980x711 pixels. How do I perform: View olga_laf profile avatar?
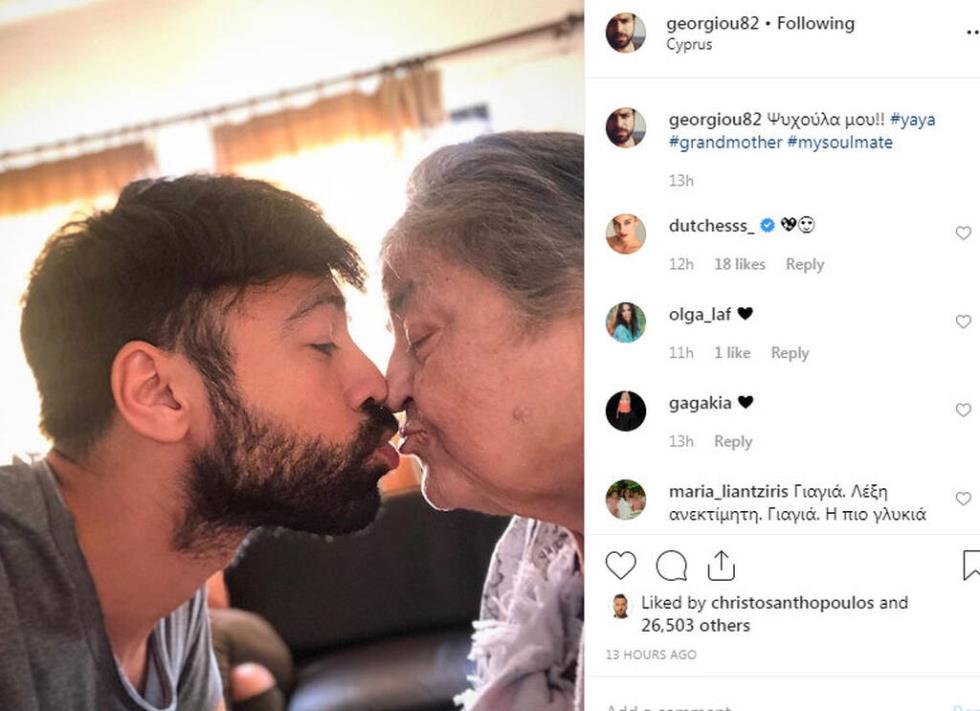[x=626, y=322]
